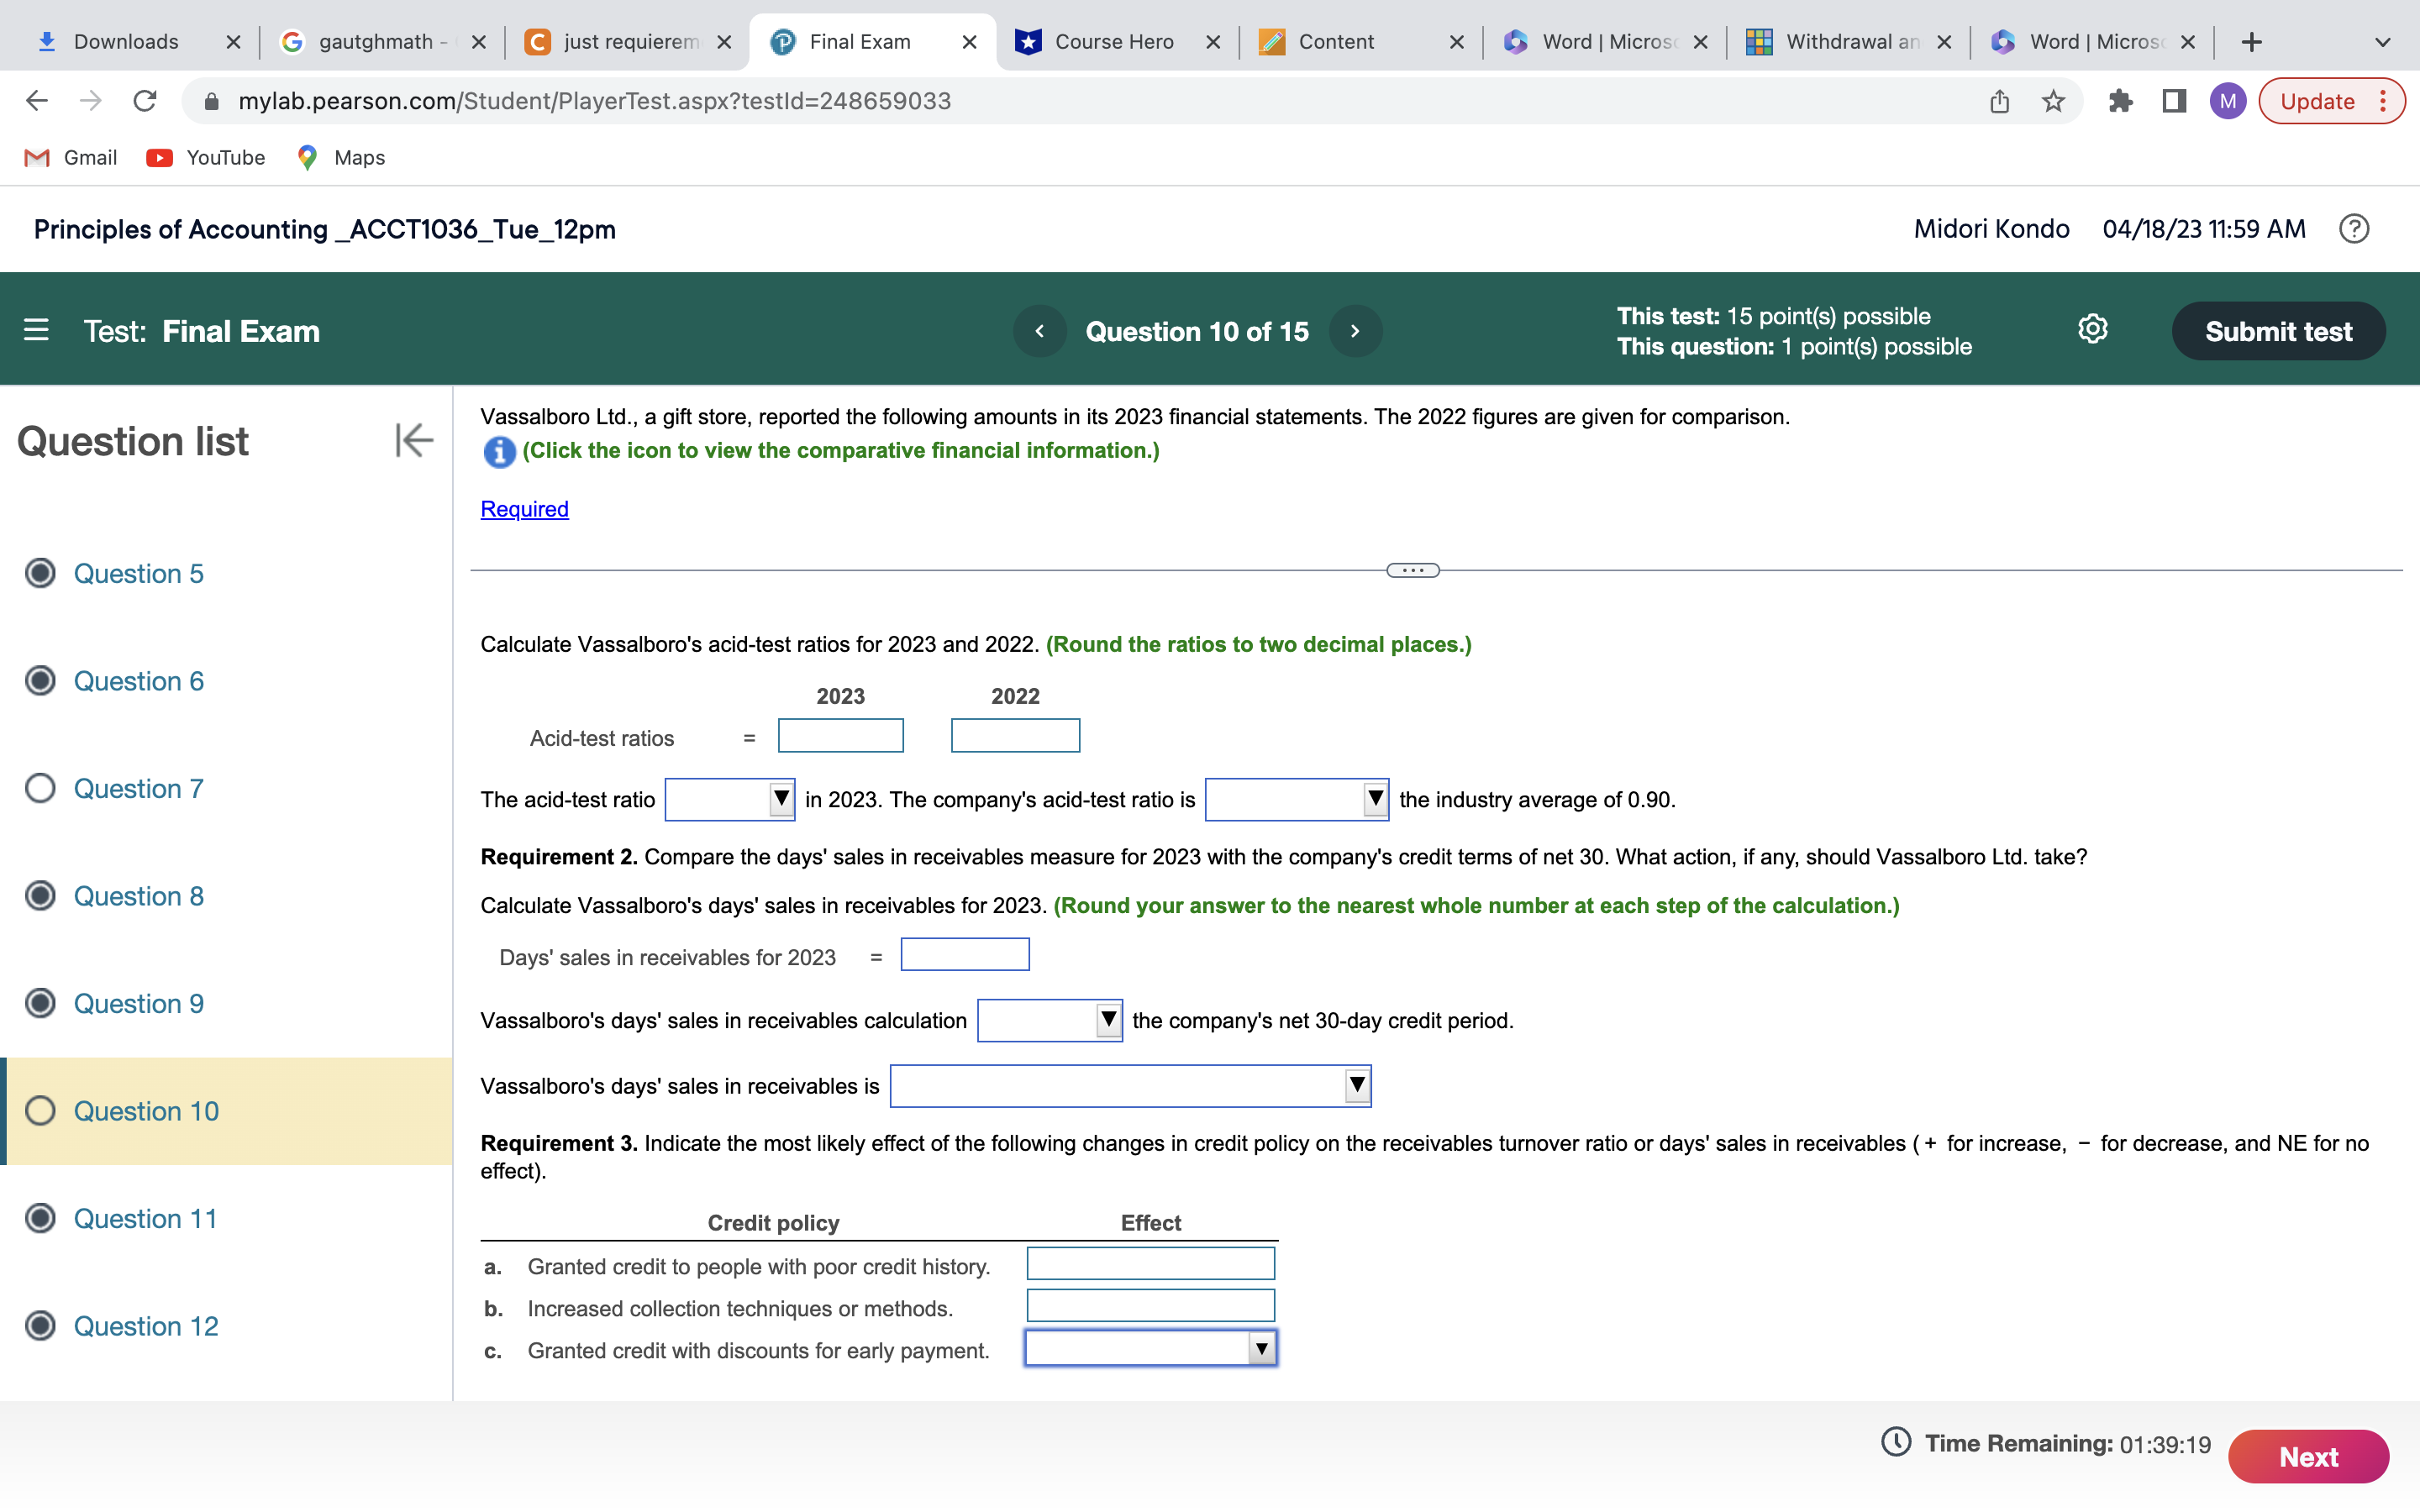Go to next question arrow in header
This screenshot has width=2420, height=1512.
[x=1355, y=331]
